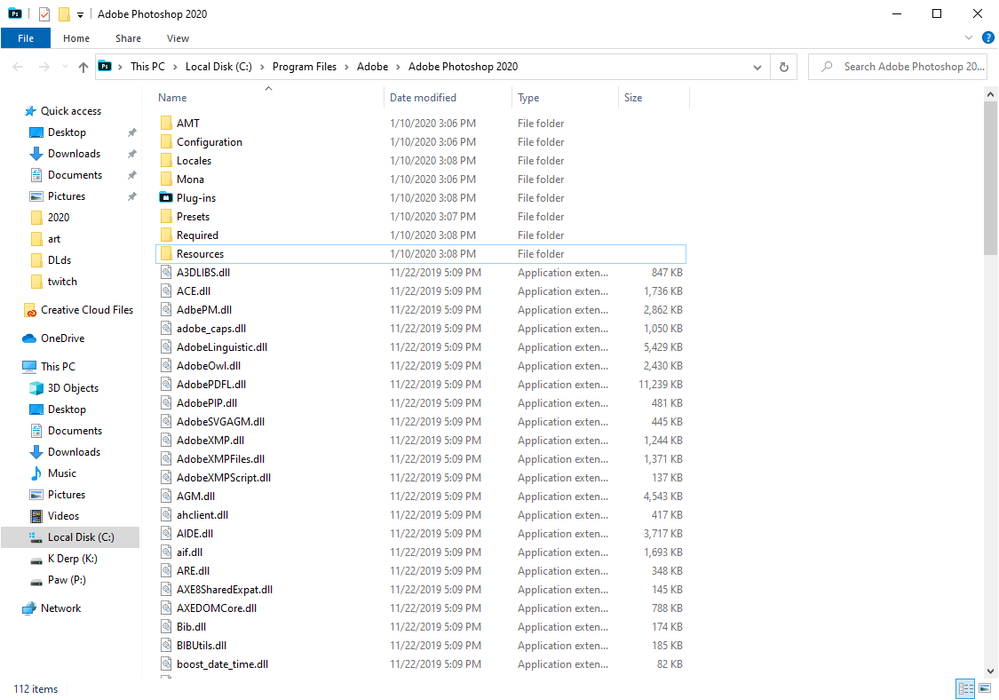Click the Creative Cloud Files icon
The width and height of the screenshot is (999, 700).
pos(30,310)
